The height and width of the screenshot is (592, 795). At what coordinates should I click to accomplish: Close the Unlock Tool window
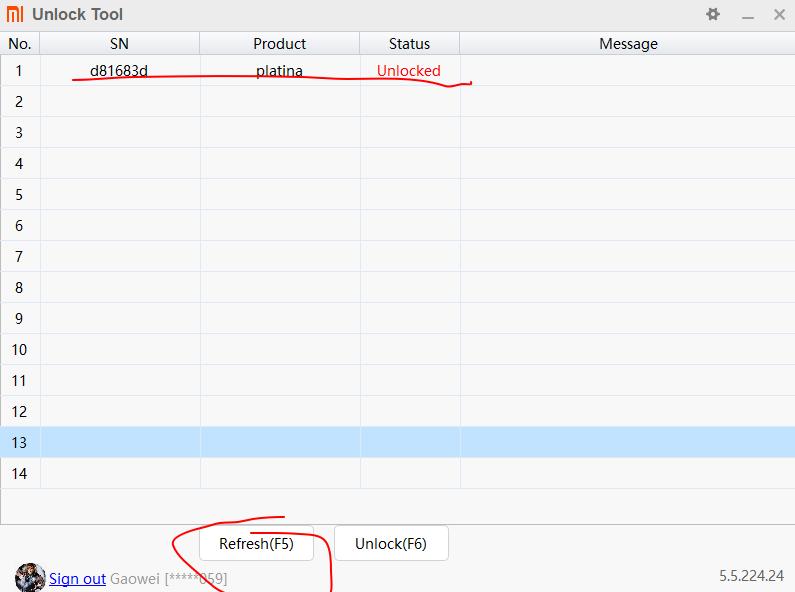click(x=779, y=15)
